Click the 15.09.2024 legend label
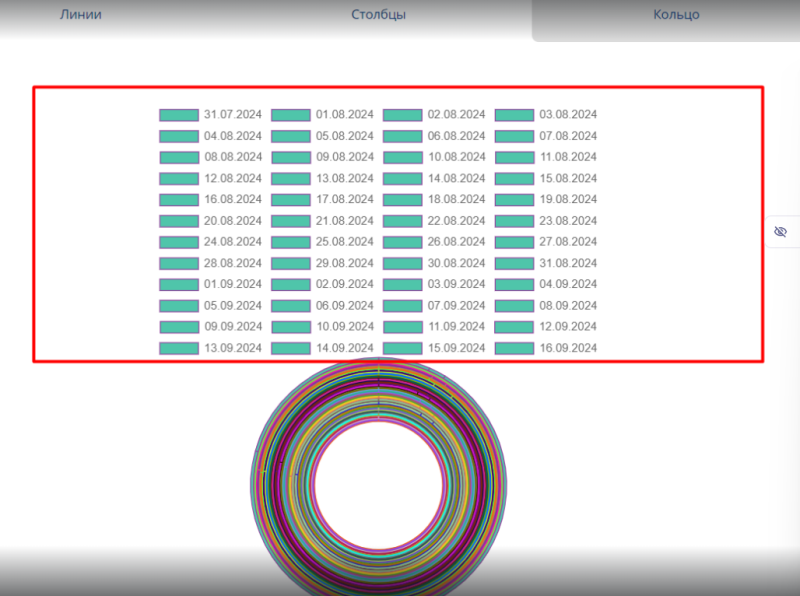 pos(456,348)
